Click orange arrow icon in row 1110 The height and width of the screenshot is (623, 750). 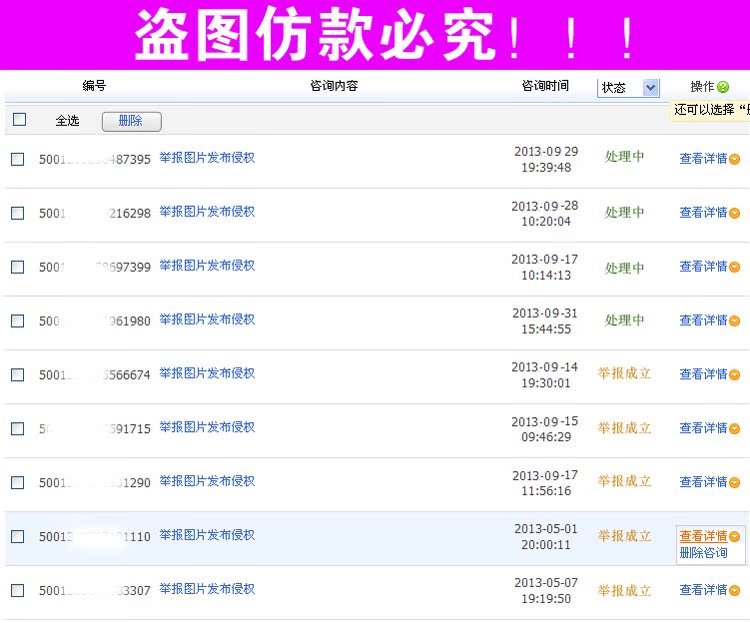coord(734,536)
